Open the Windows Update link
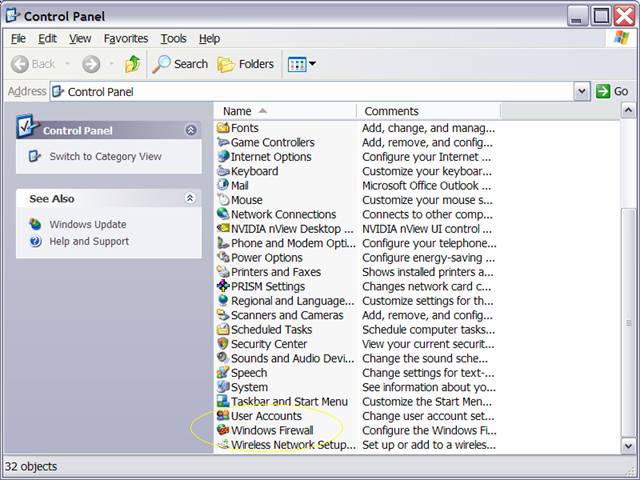 88,224
